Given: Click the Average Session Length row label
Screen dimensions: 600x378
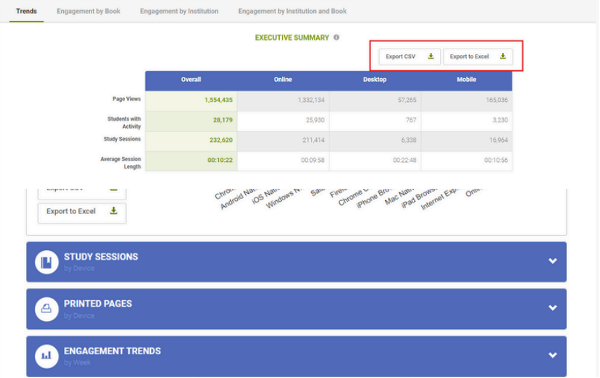Looking at the screenshot, I should pos(121,163).
